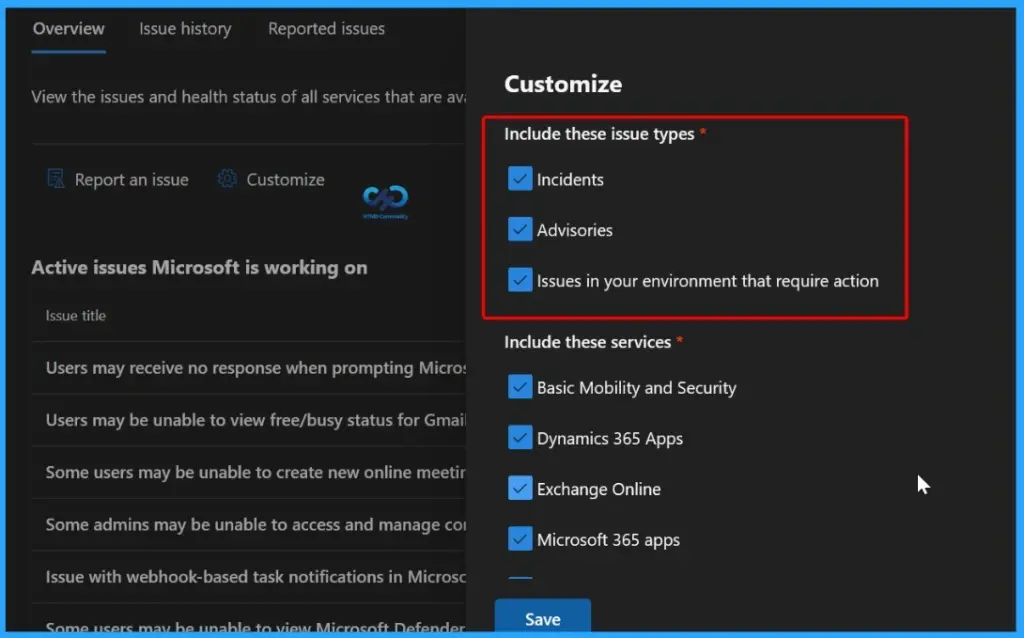Click the Customize label in toolbar

[x=285, y=180]
